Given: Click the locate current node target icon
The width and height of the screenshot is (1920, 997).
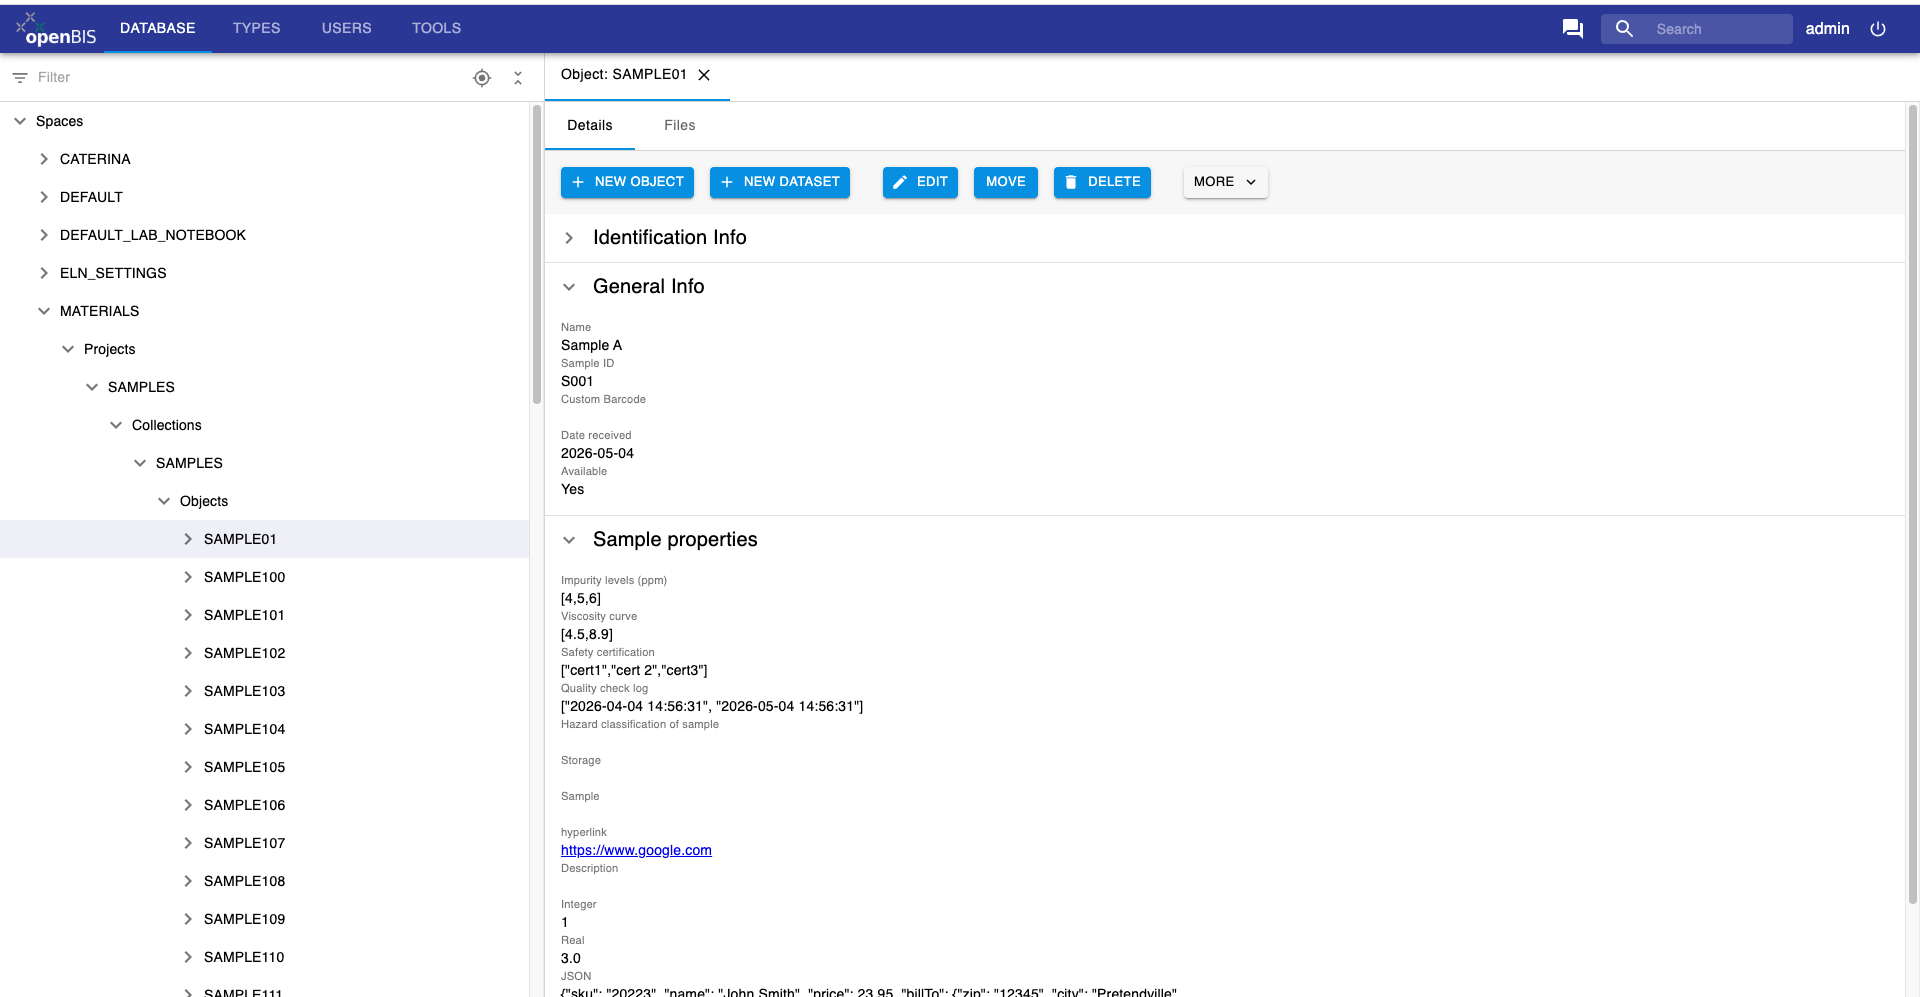Looking at the screenshot, I should (x=482, y=77).
